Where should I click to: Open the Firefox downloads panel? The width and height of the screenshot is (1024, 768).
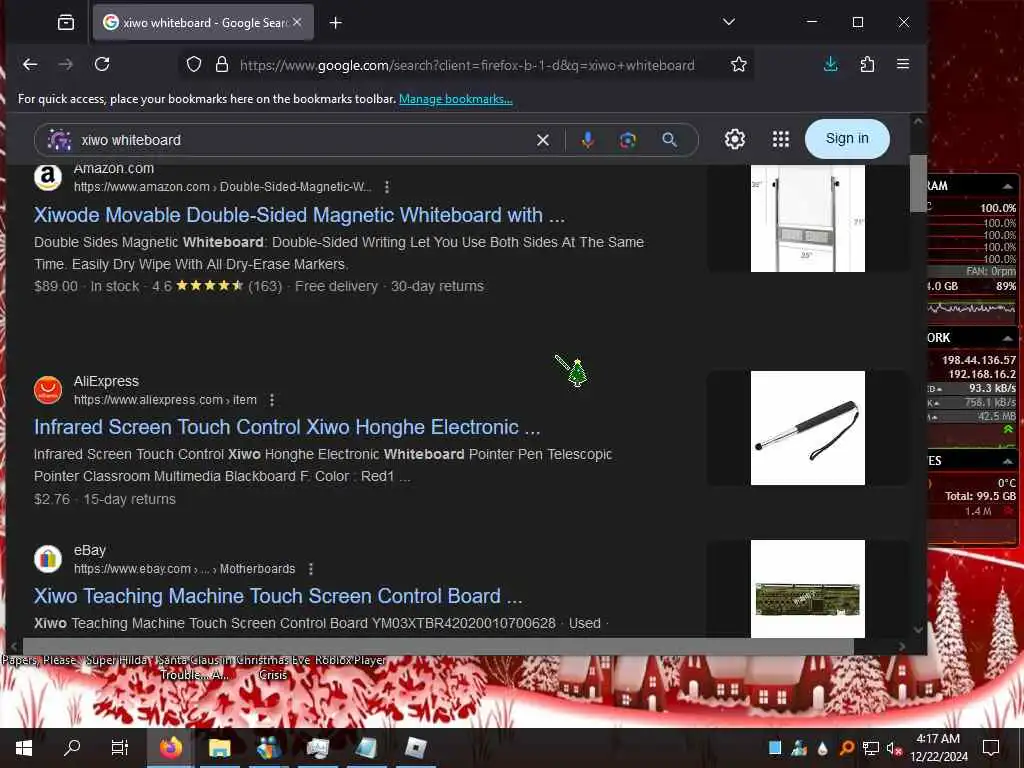pyautogui.click(x=831, y=64)
